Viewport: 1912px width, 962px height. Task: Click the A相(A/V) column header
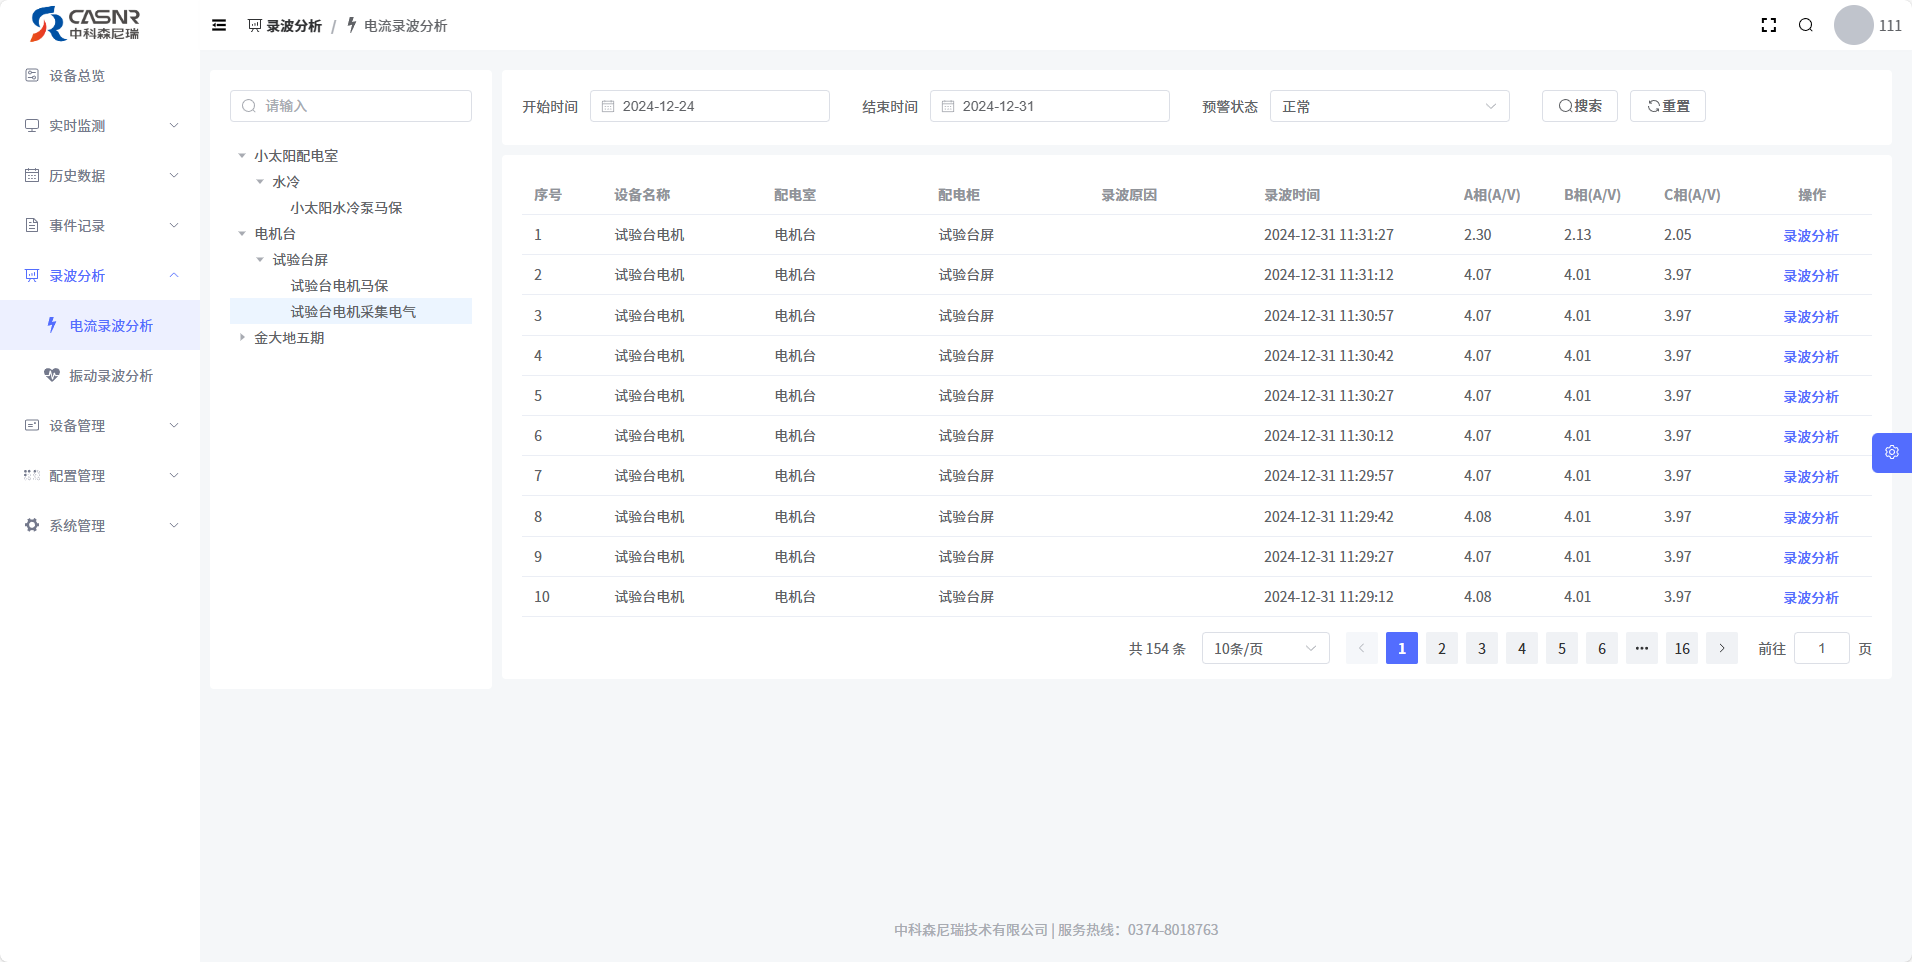1492,195
